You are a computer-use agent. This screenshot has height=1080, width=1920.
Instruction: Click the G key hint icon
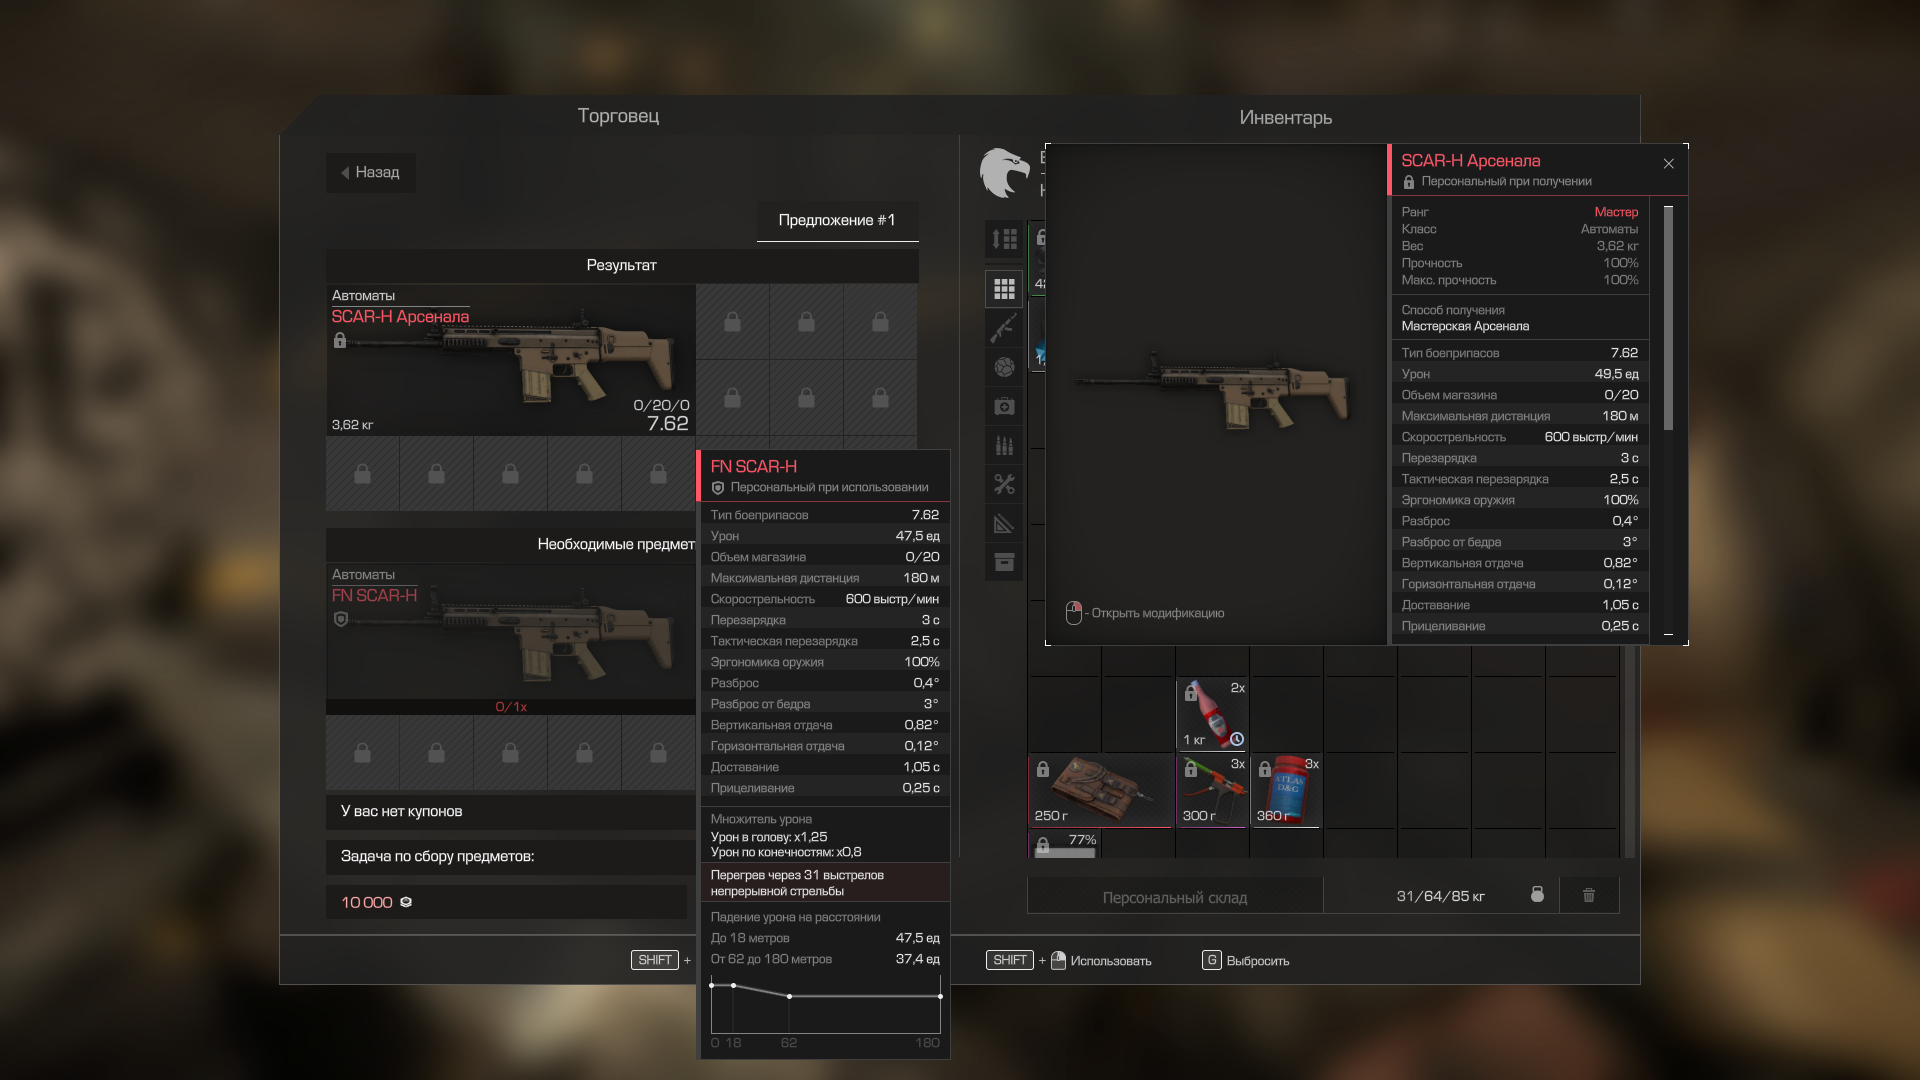(1211, 960)
